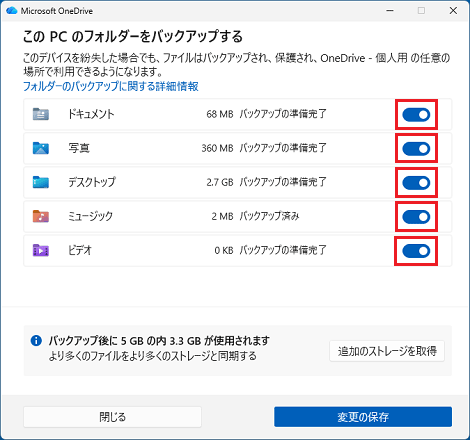Viewport: 470px width, 440px height.
Task: Click the 0 KB size value
Action: click(224, 250)
